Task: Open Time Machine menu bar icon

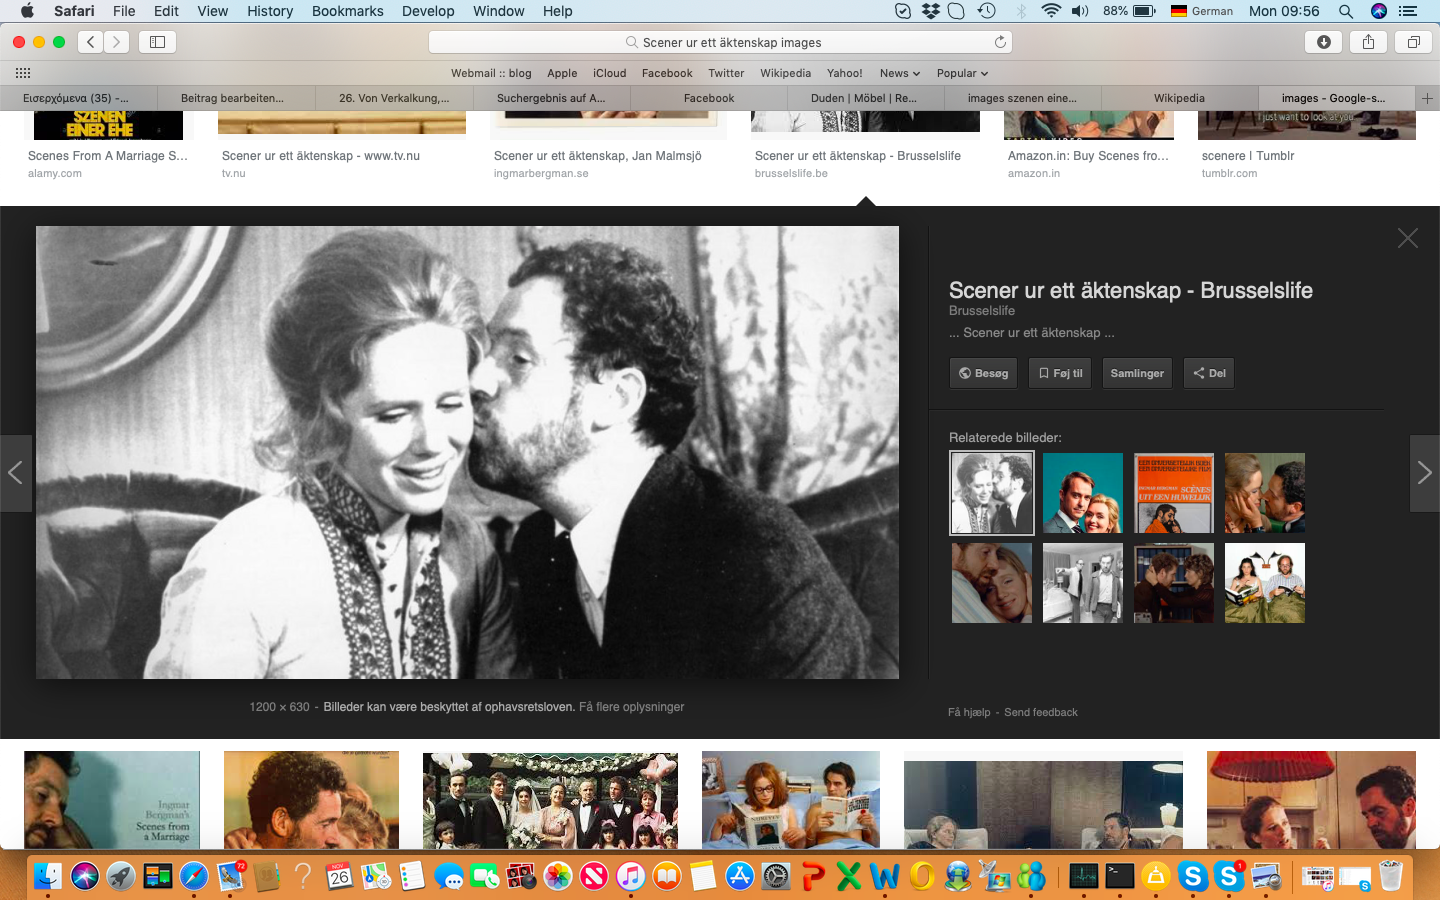Action: point(987,11)
